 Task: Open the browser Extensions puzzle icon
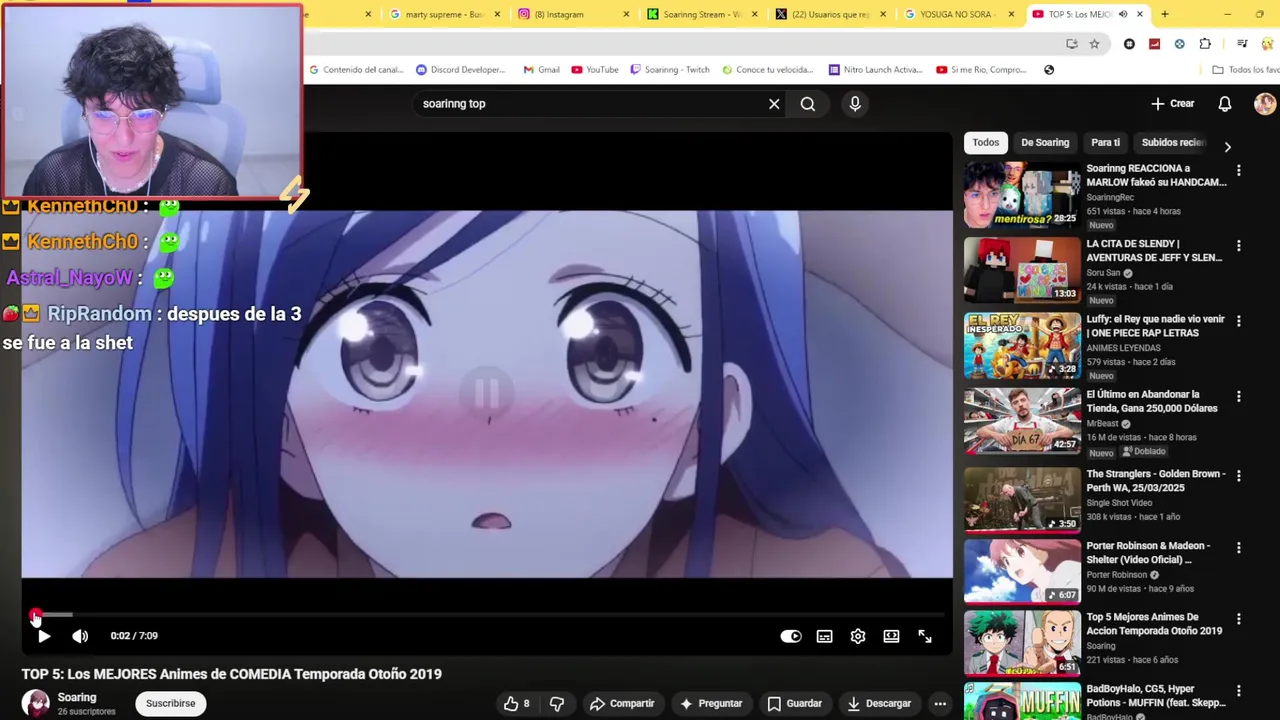pos(1205,44)
